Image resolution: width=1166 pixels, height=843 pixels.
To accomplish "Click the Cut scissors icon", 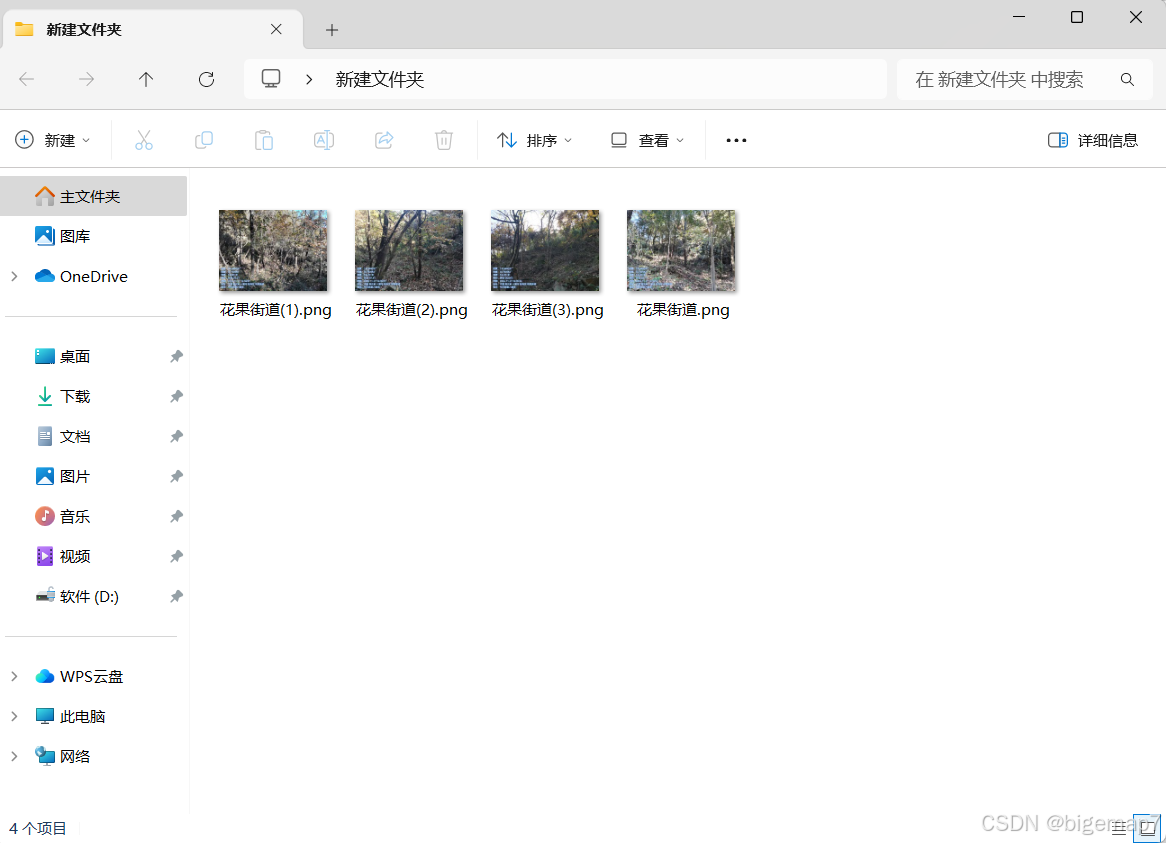I will pyautogui.click(x=144, y=140).
